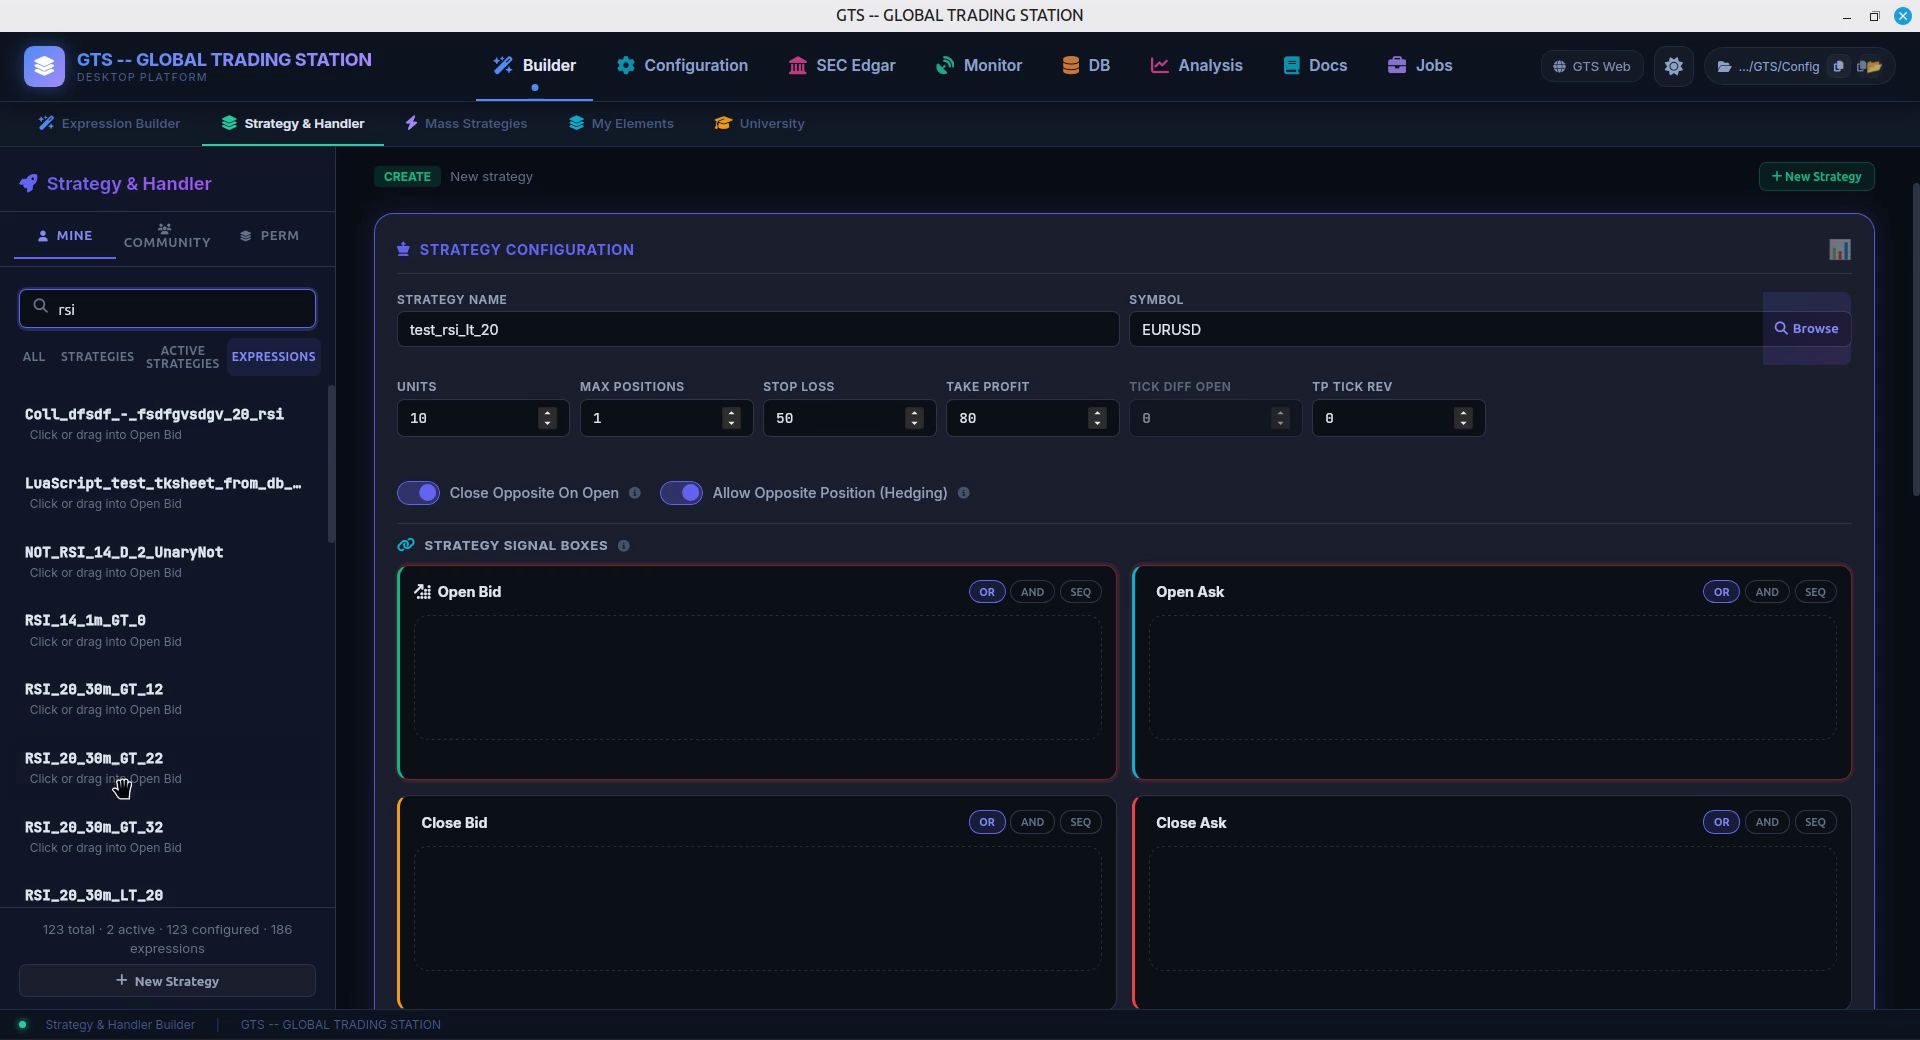Click the Strategy Name field test_rsi_lt_20
The width and height of the screenshot is (1920, 1040).
click(758, 329)
